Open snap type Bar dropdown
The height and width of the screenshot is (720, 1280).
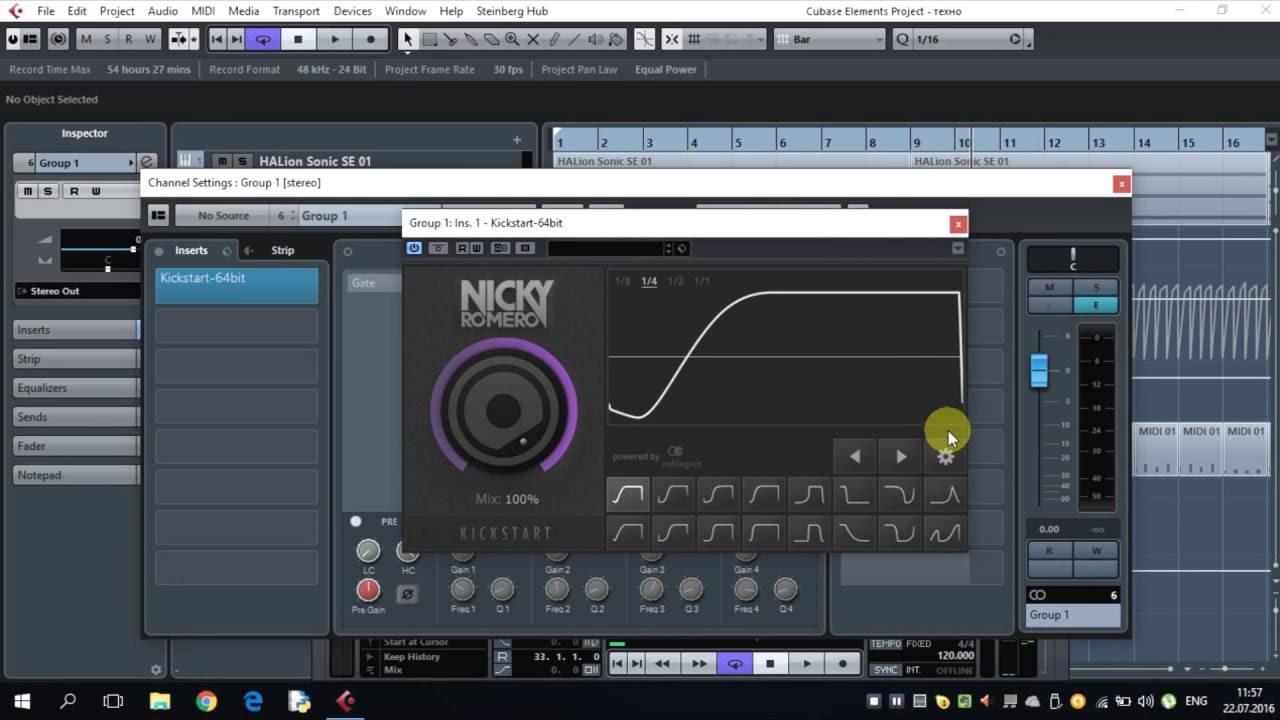[x=829, y=39]
